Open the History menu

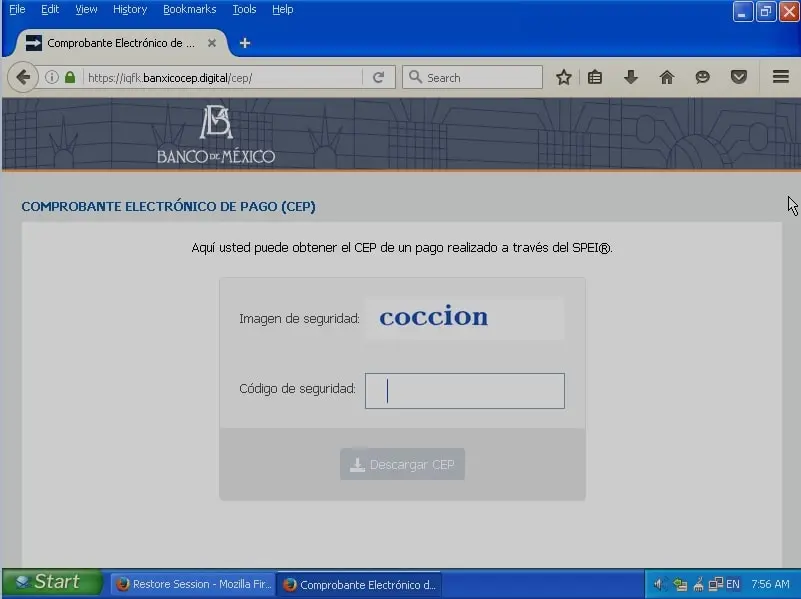coord(130,9)
